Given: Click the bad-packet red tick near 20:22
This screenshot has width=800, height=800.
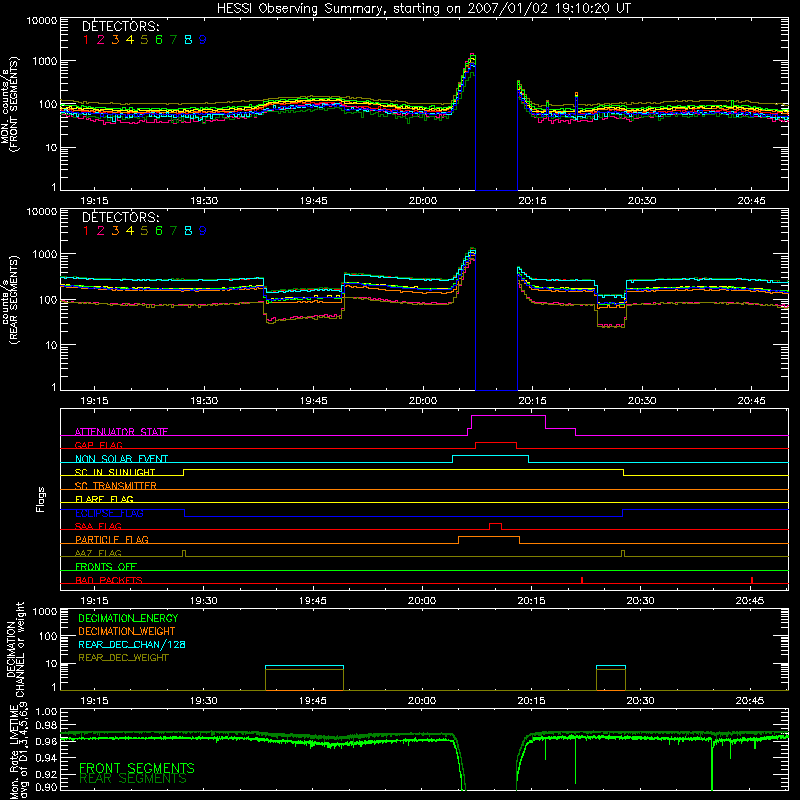Looking at the screenshot, I should (582, 580).
